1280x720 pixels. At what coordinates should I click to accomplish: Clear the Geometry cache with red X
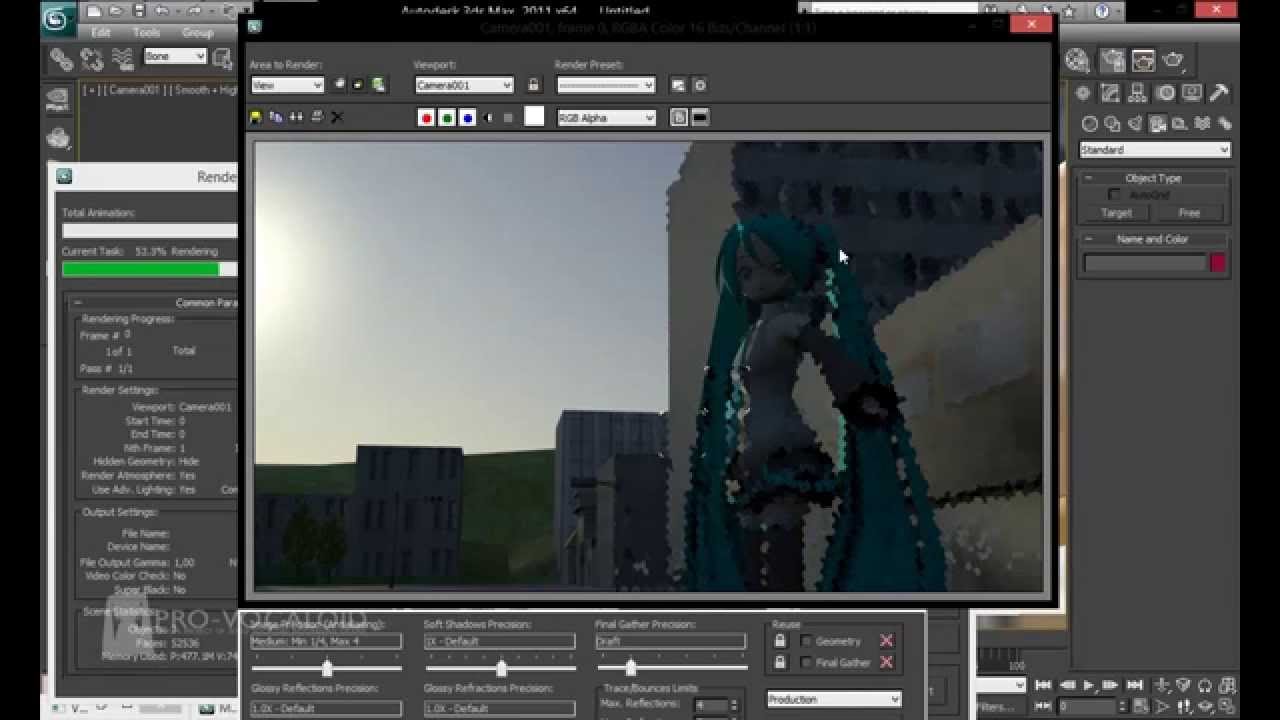[886, 641]
